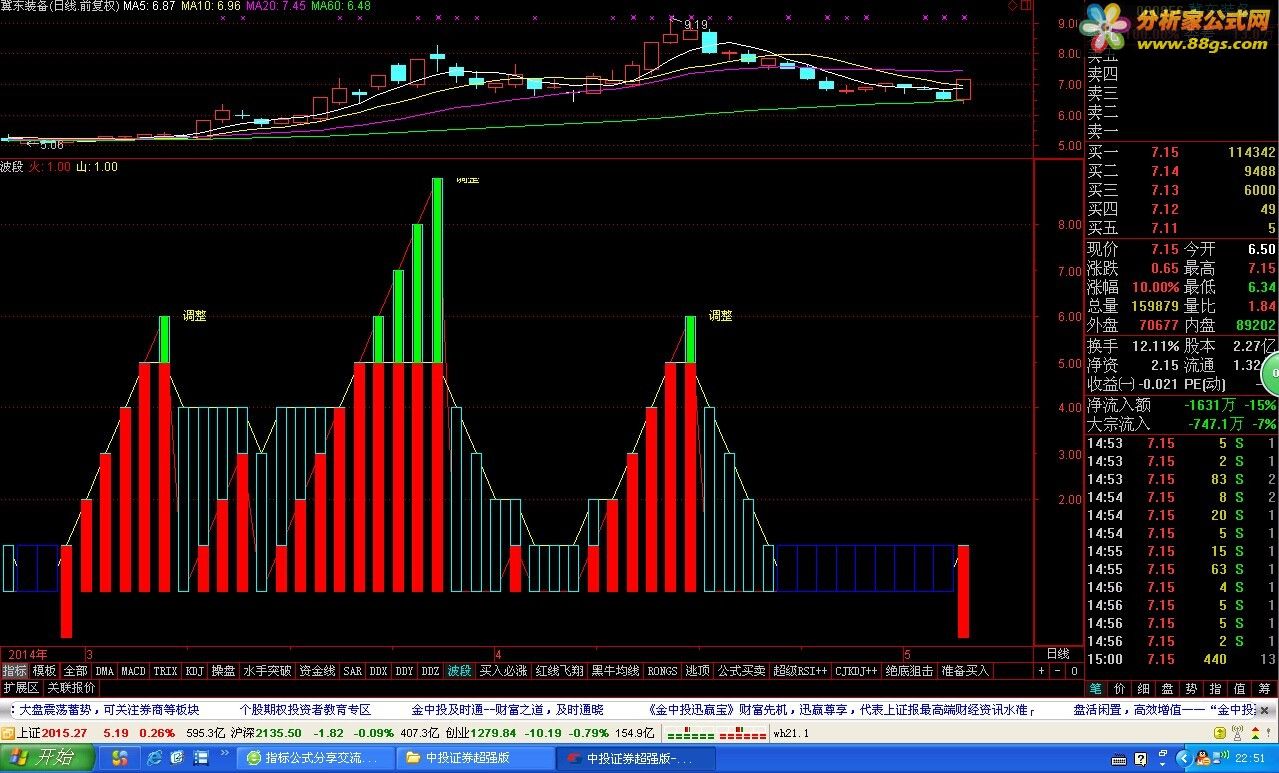Select the 黑牛均线 indicator tab
1279x773 pixels.
click(615, 671)
